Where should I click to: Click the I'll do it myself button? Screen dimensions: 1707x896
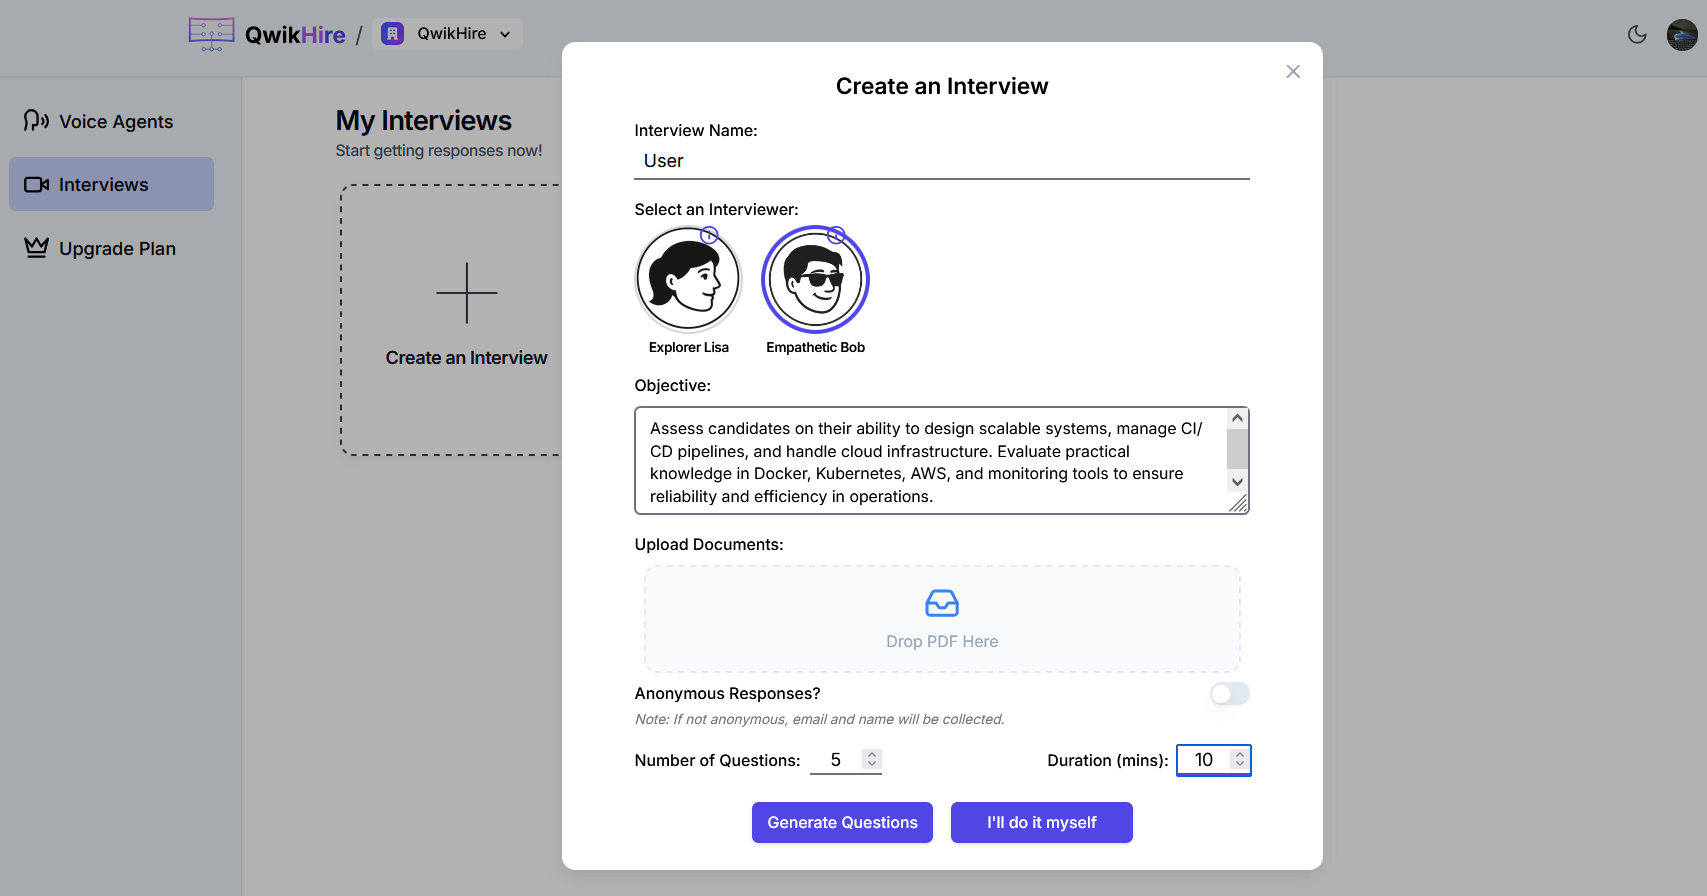click(x=1041, y=822)
